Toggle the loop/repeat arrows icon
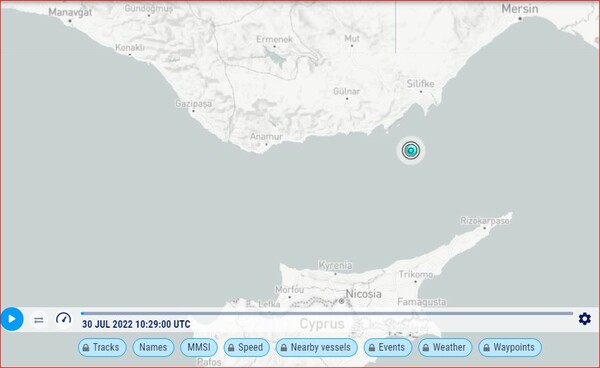600x368 pixels. click(39, 320)
